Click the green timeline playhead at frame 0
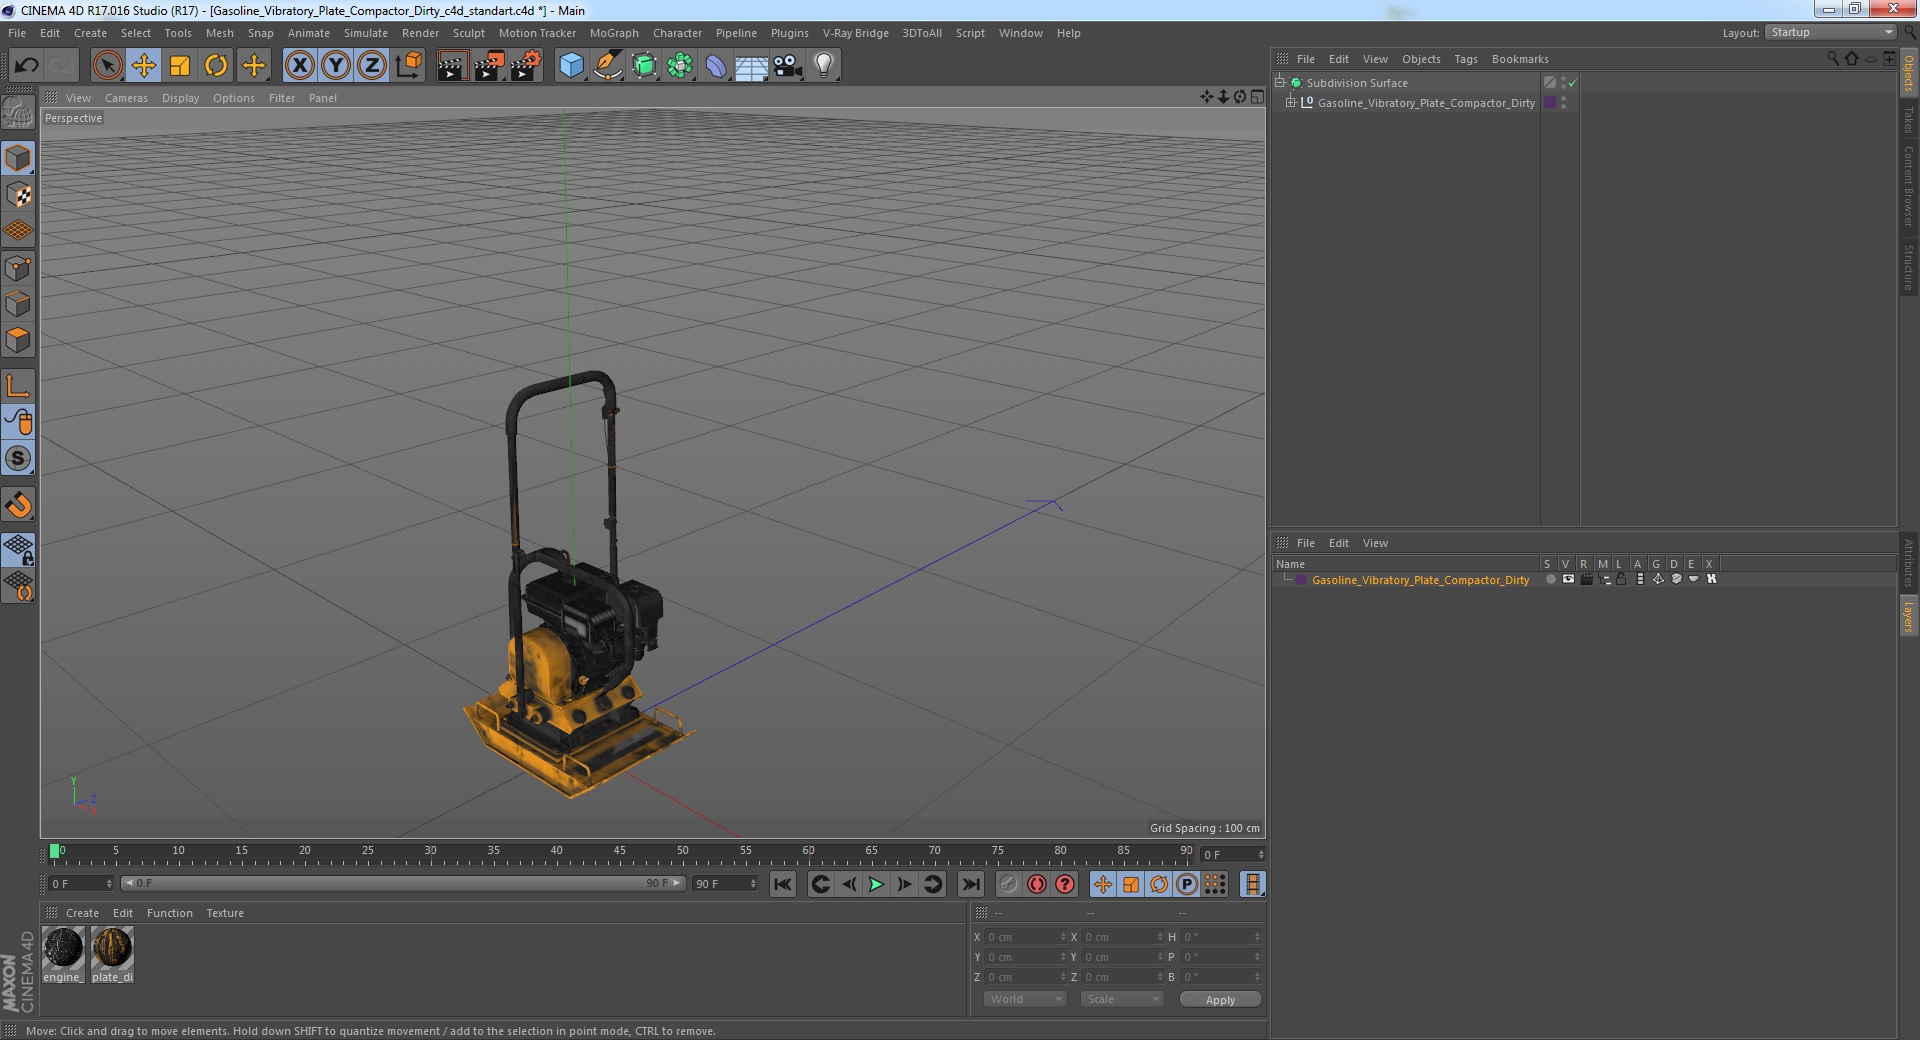Image resolution: width=1920 pixels, height=1040 pixels. (x=55, y=851)
